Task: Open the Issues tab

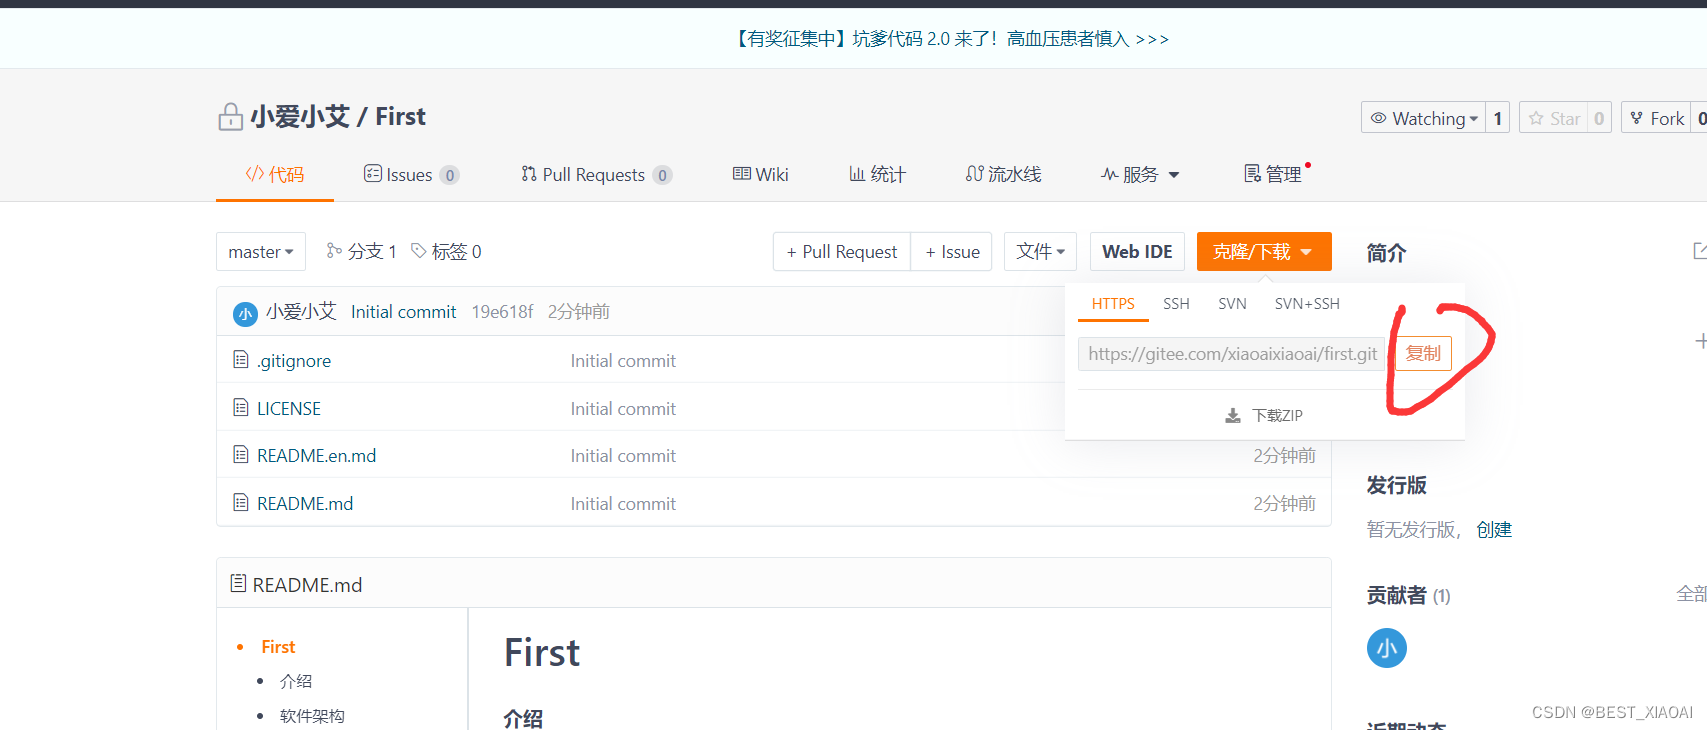Action: 411,174
